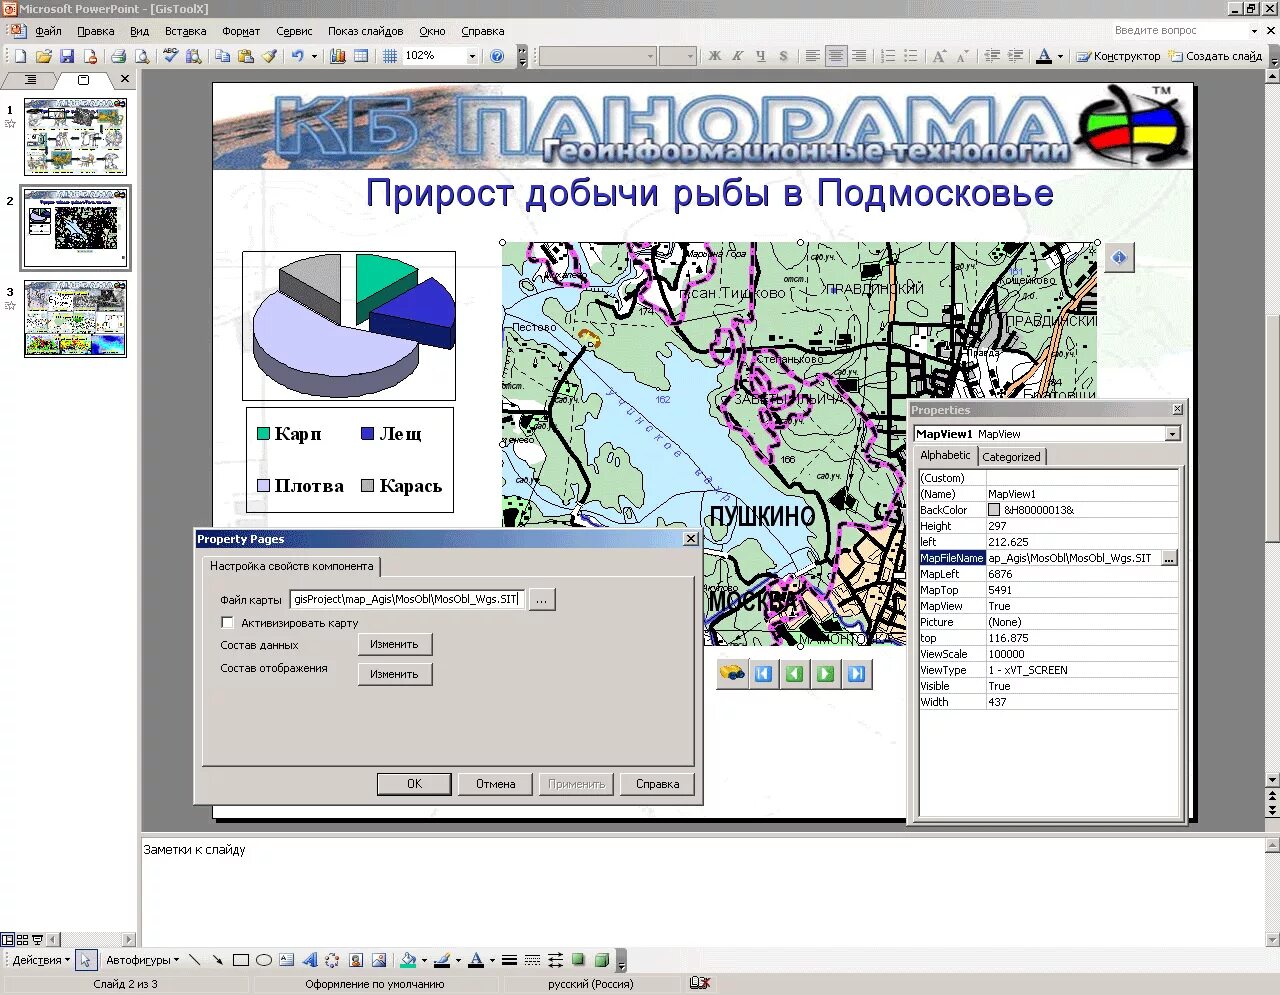Screen dimensions: 1280x995
Task: Step back with green left arrow
Action: pos(794,674)
